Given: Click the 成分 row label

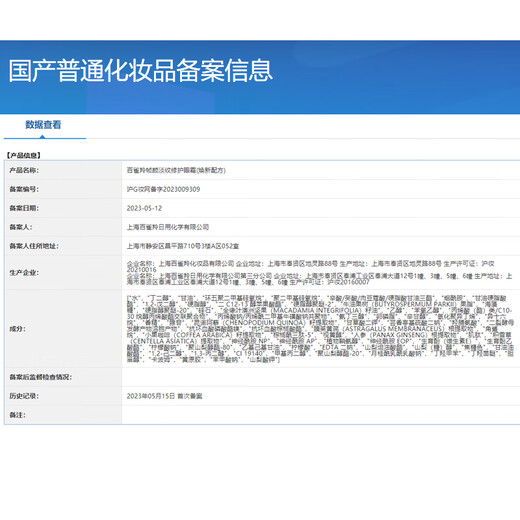Looking at the screenshot, I should tap(18, 329).
